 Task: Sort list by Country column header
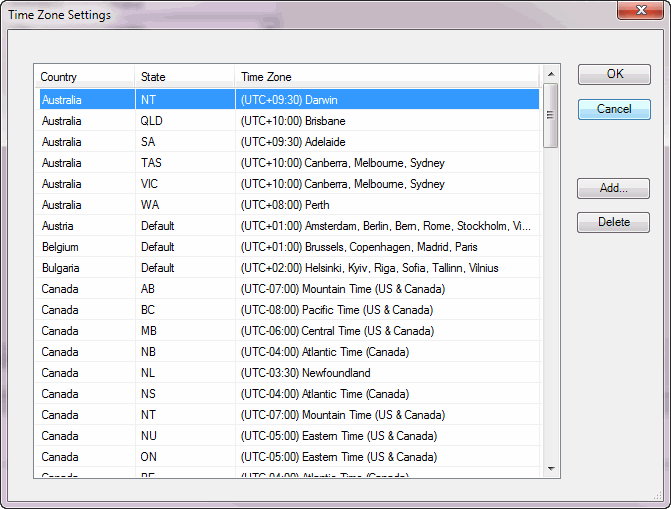84,77
